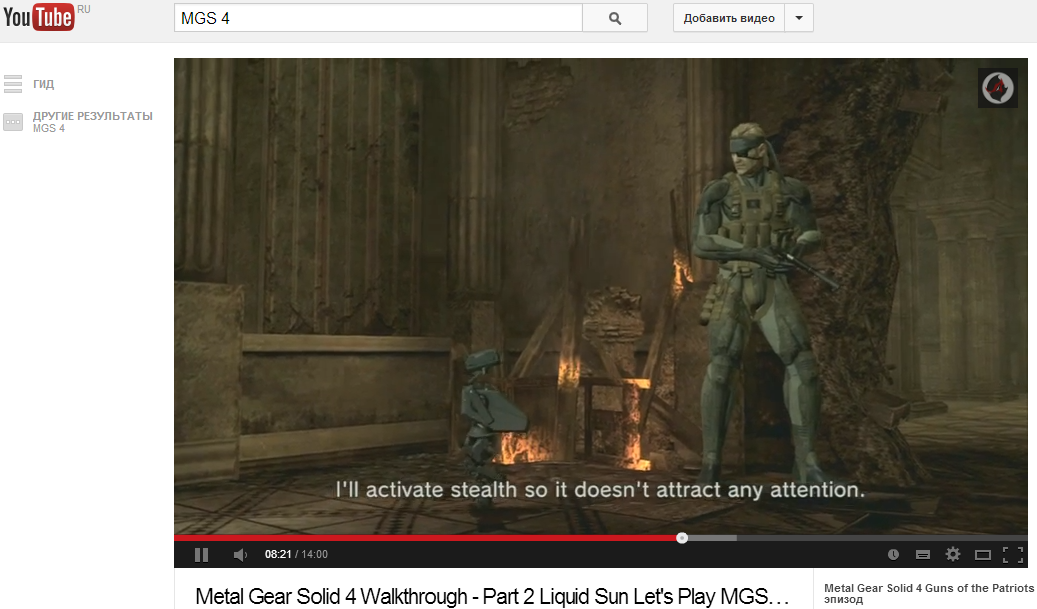Click the 08:21 / 14:00 time display
The image size is (1037, 609).
[296, 555]
